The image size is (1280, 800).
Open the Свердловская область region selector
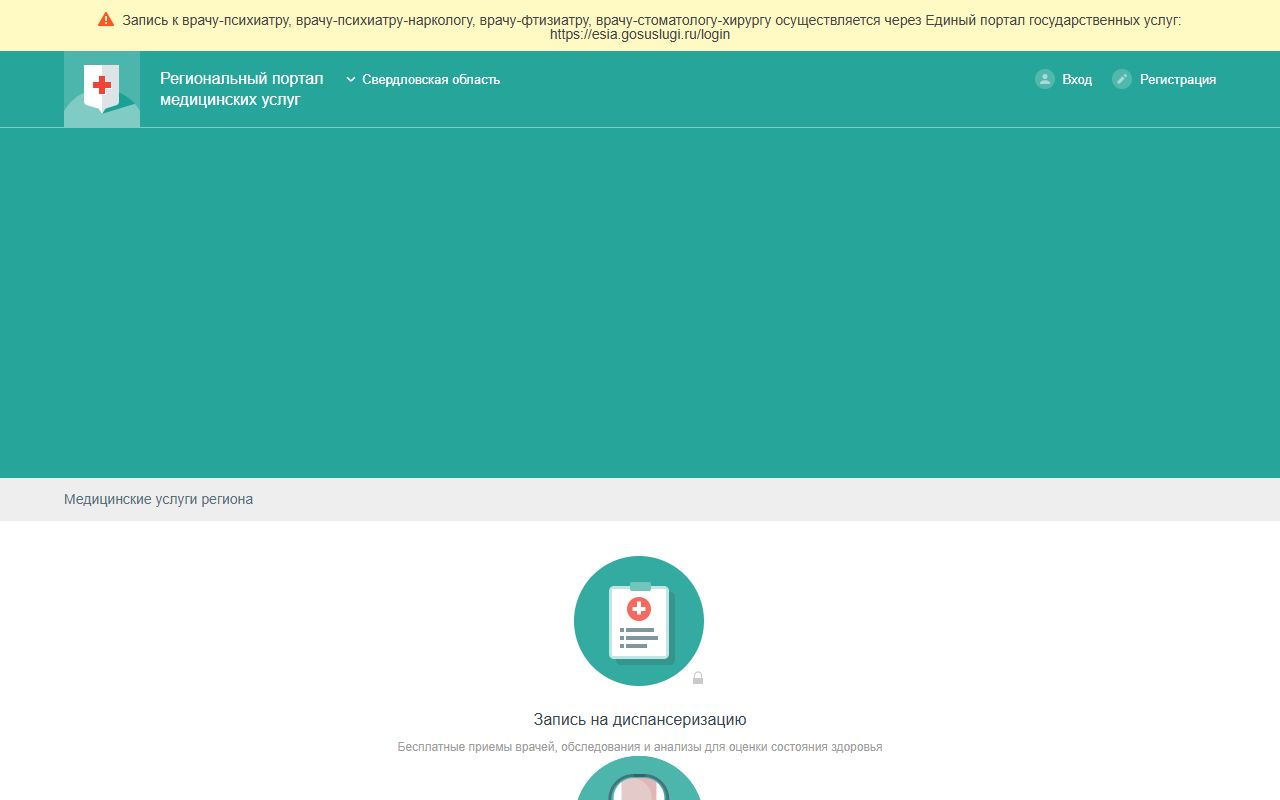(x=423, y=79)
